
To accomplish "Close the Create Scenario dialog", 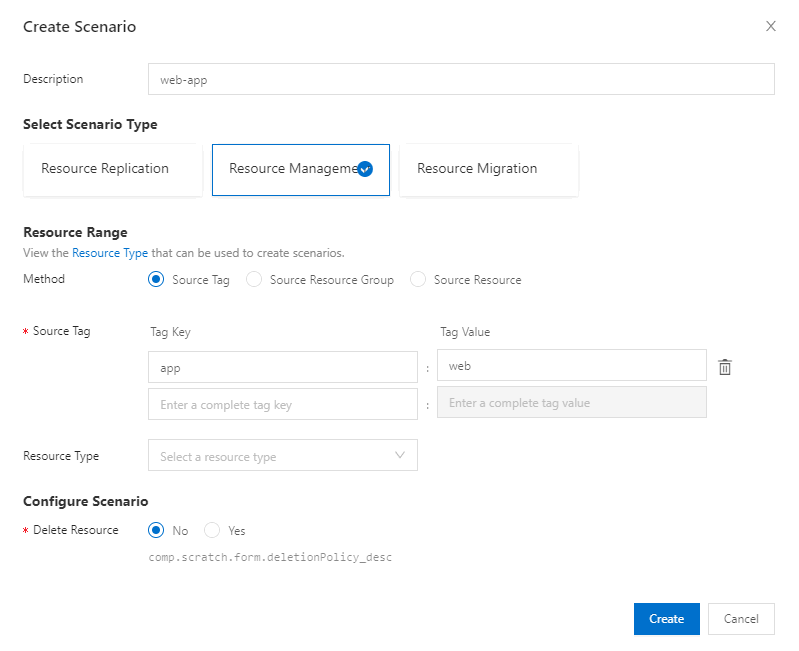I will [770, 26].
